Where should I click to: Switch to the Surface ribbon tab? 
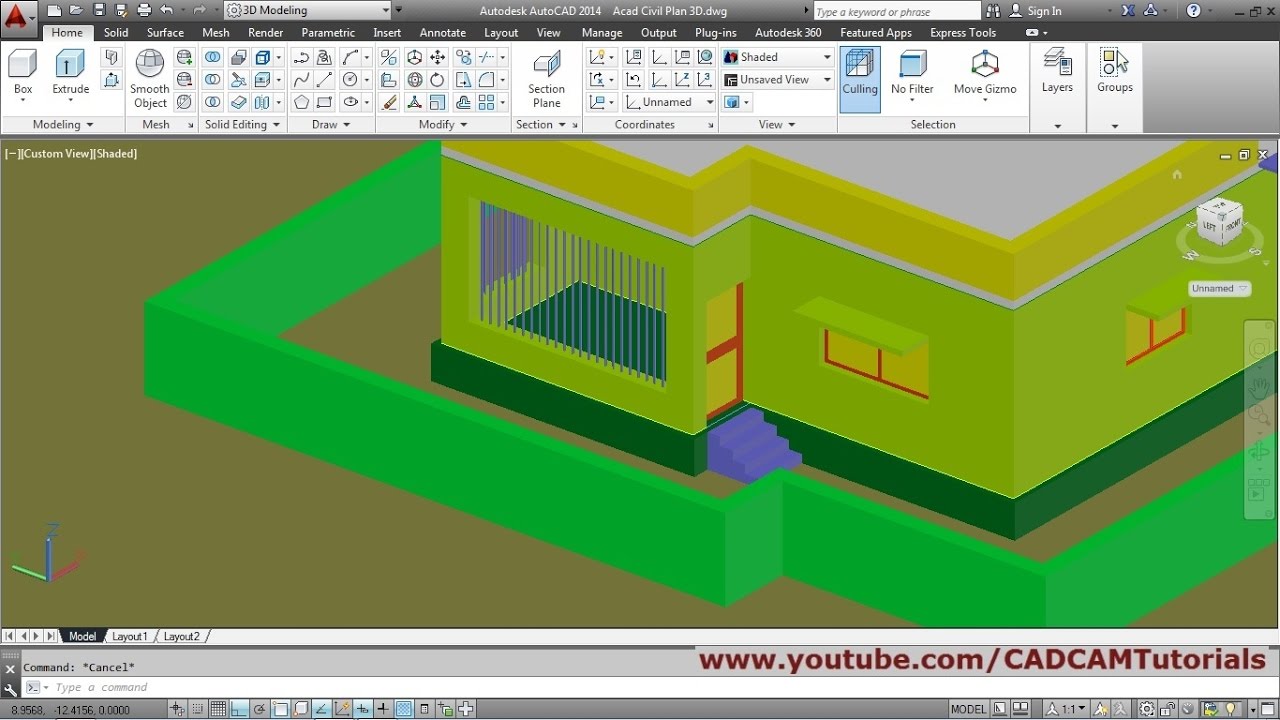[165, 32]
